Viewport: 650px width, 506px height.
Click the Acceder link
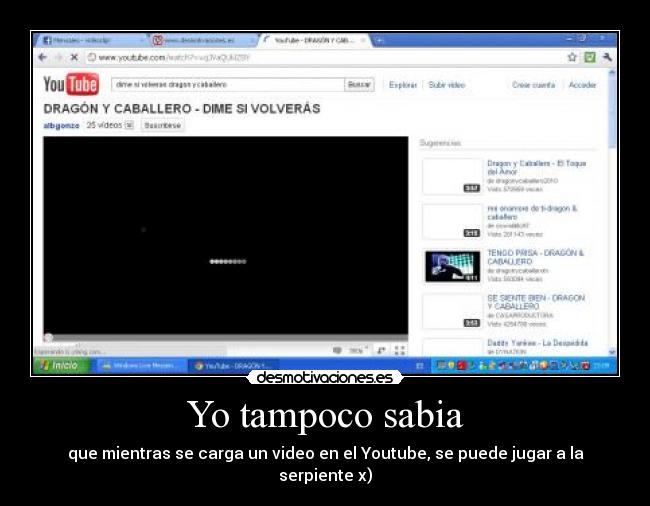pos(582,85)
